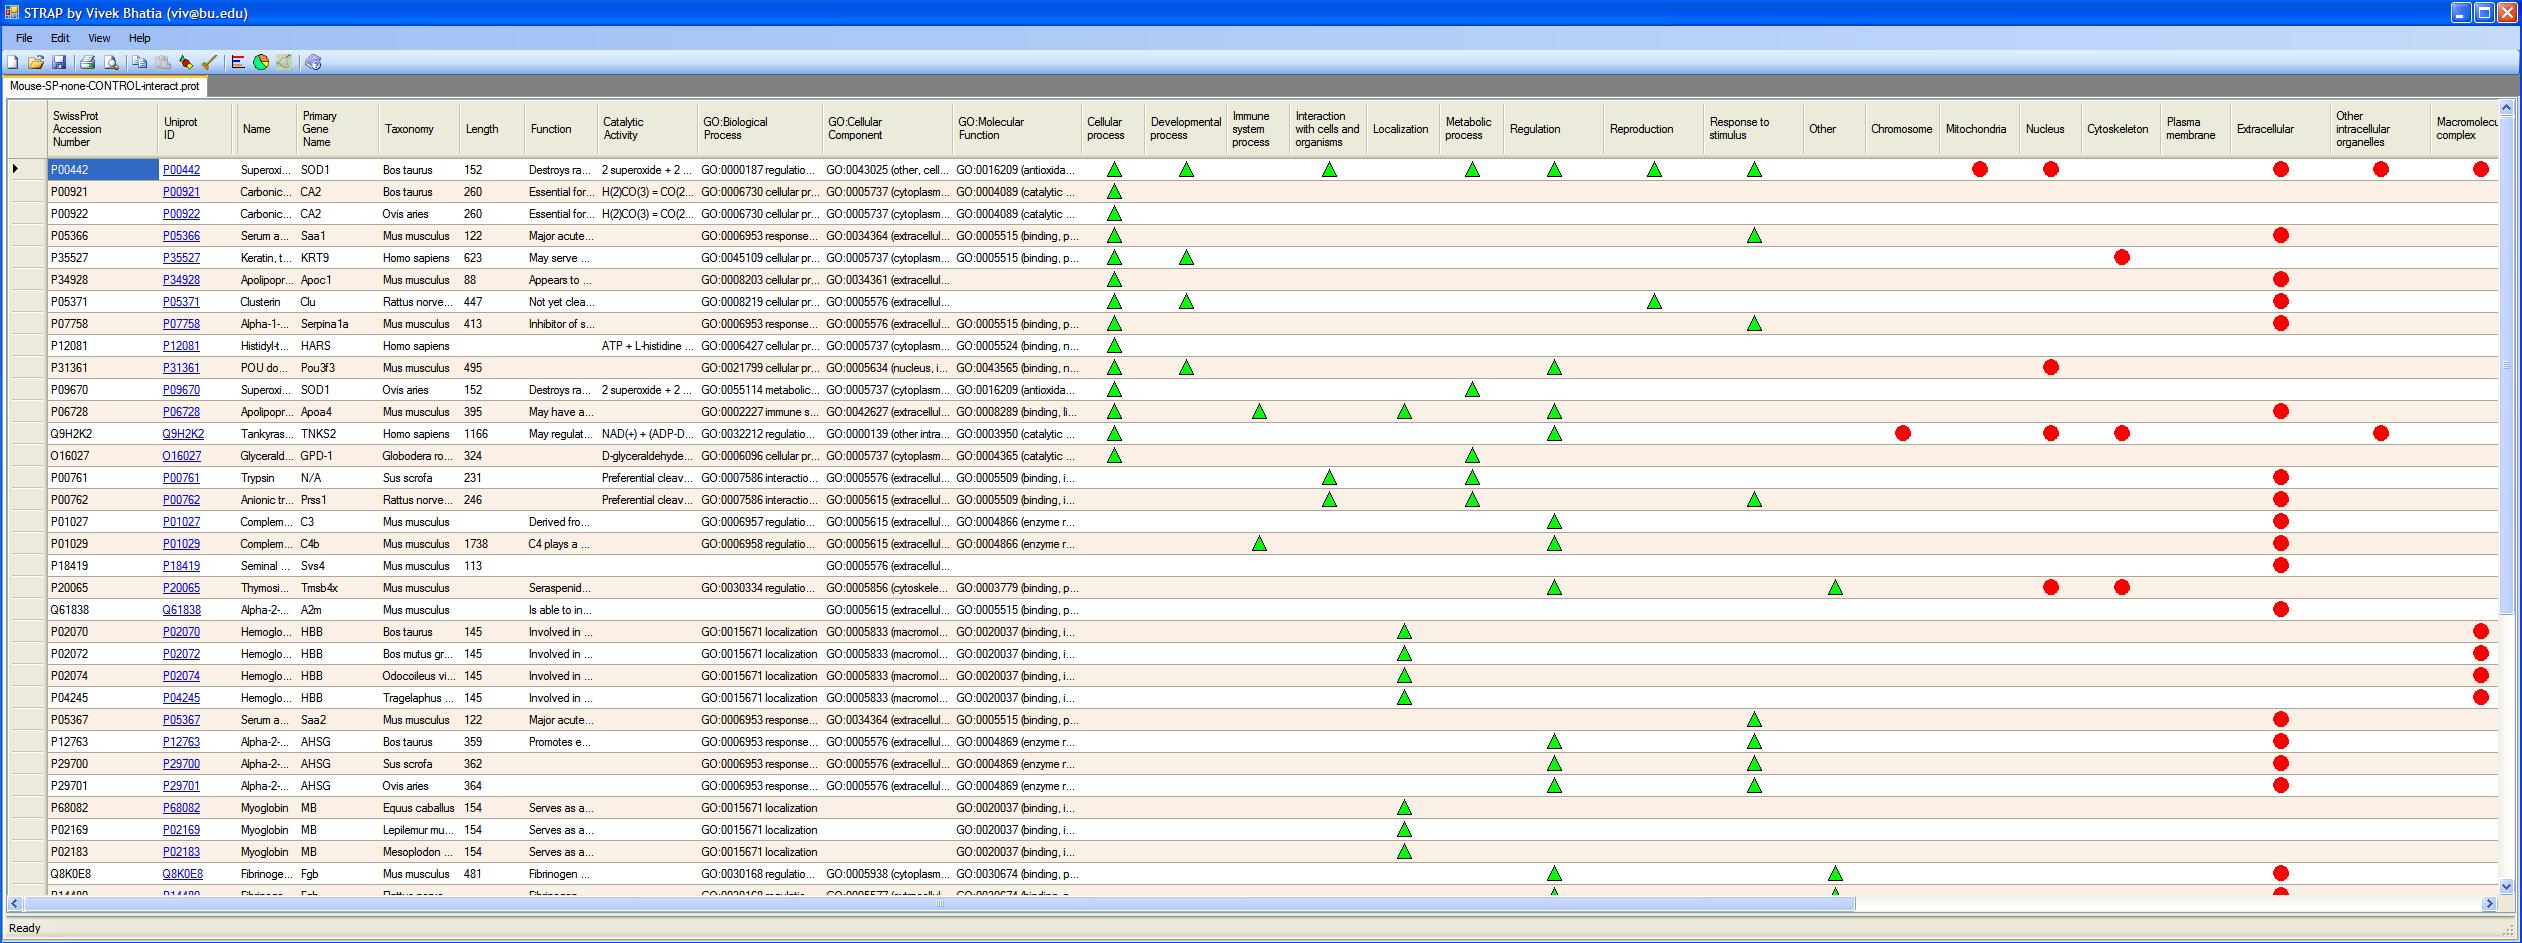The height and width of the screenshot is (943, 2522).
Task: Click the red Macromolecular complex circle for P02072
Action: [2481, 654]
